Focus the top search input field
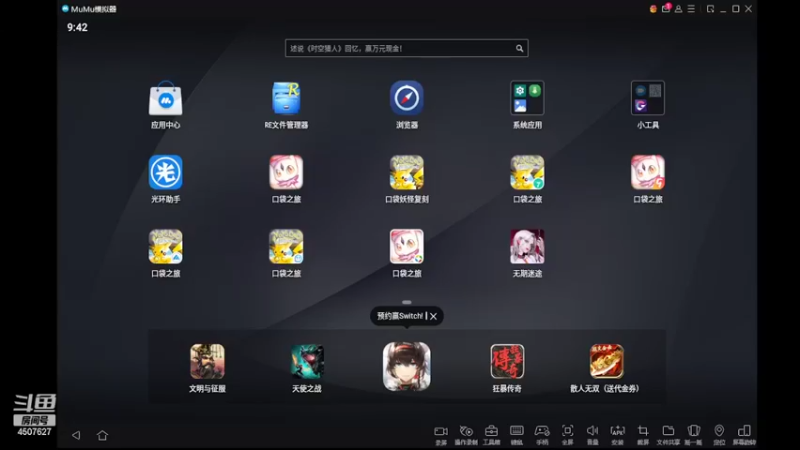This screenshot has width=800, height=450. (x=407, y=48)
